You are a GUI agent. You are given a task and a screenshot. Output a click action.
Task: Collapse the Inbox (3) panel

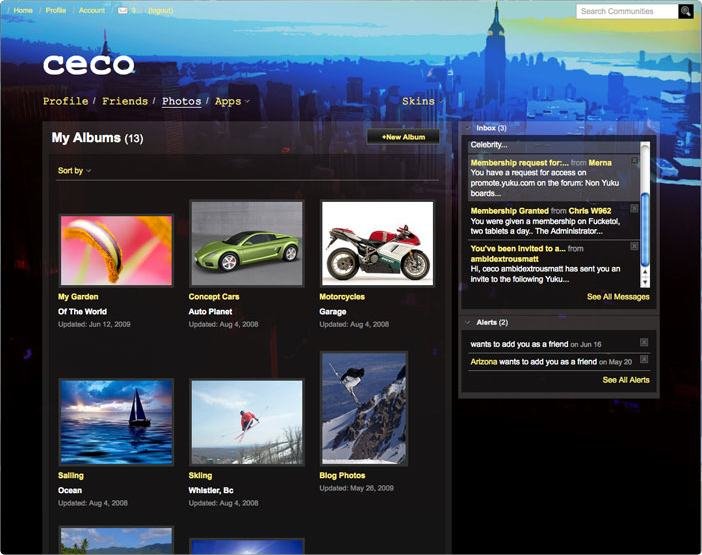[x=468, y=128]
